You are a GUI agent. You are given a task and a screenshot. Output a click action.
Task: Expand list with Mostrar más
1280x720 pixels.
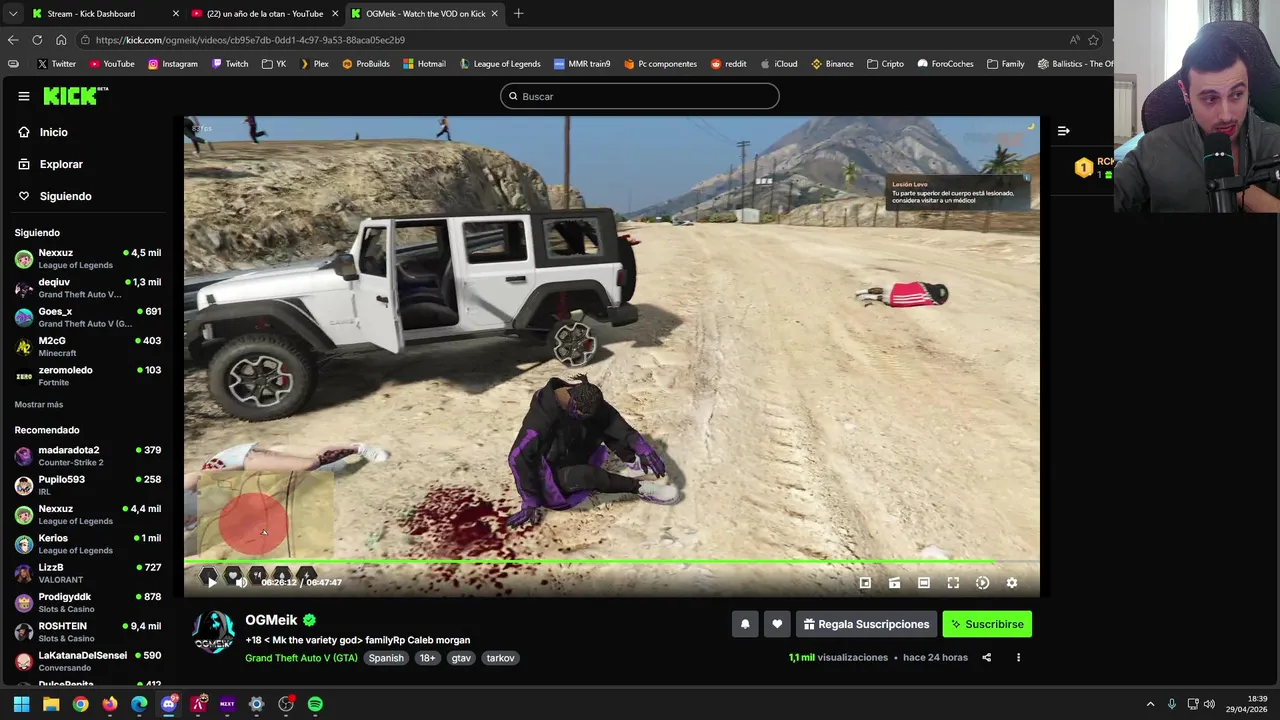[x=39, y=404]
